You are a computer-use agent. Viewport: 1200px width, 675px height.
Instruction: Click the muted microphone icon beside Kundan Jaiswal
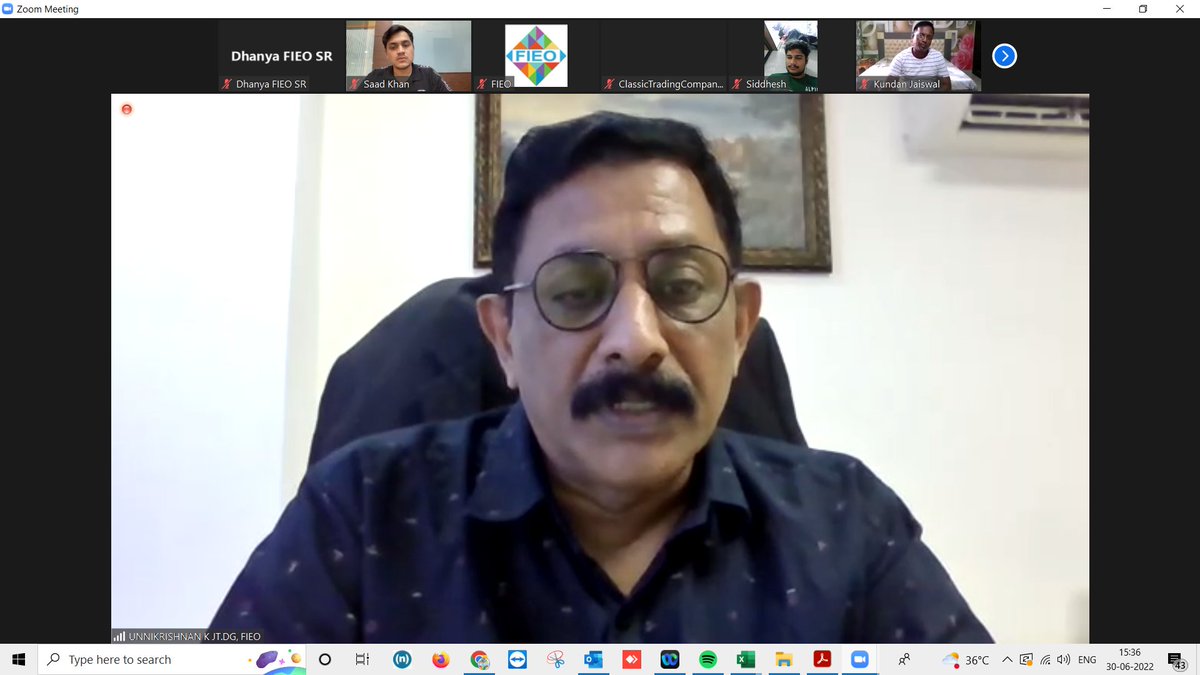[864, 84]
